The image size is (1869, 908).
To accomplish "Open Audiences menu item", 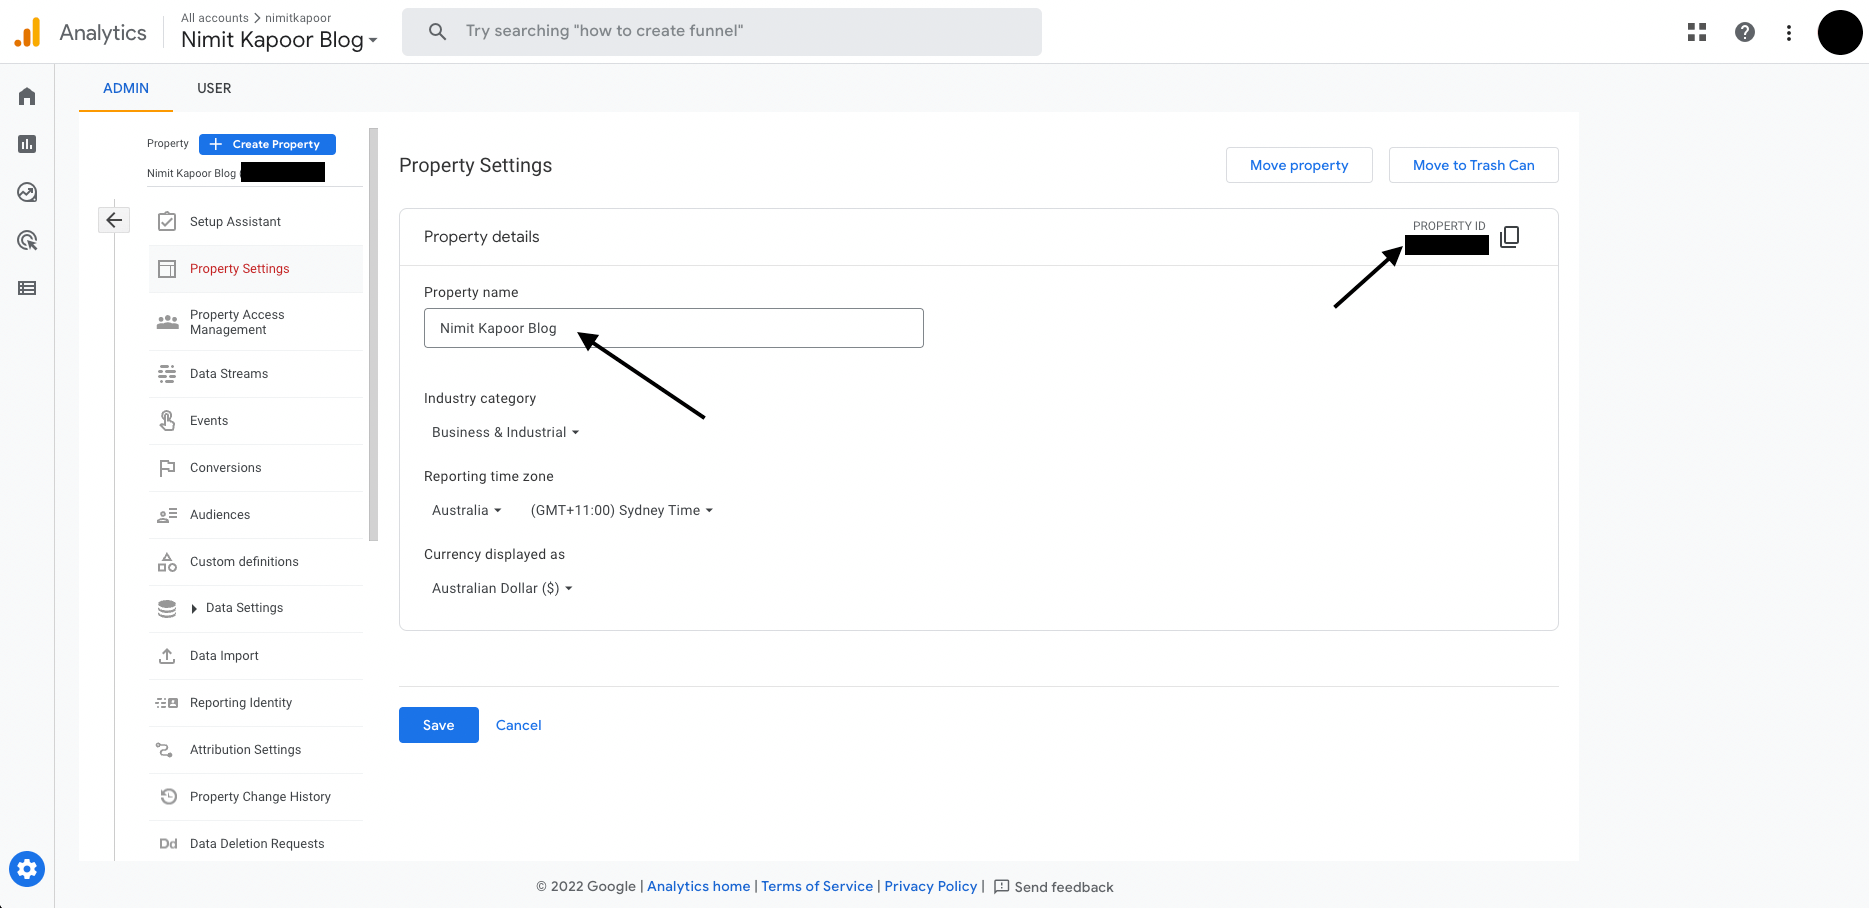I will click(256, 515).
